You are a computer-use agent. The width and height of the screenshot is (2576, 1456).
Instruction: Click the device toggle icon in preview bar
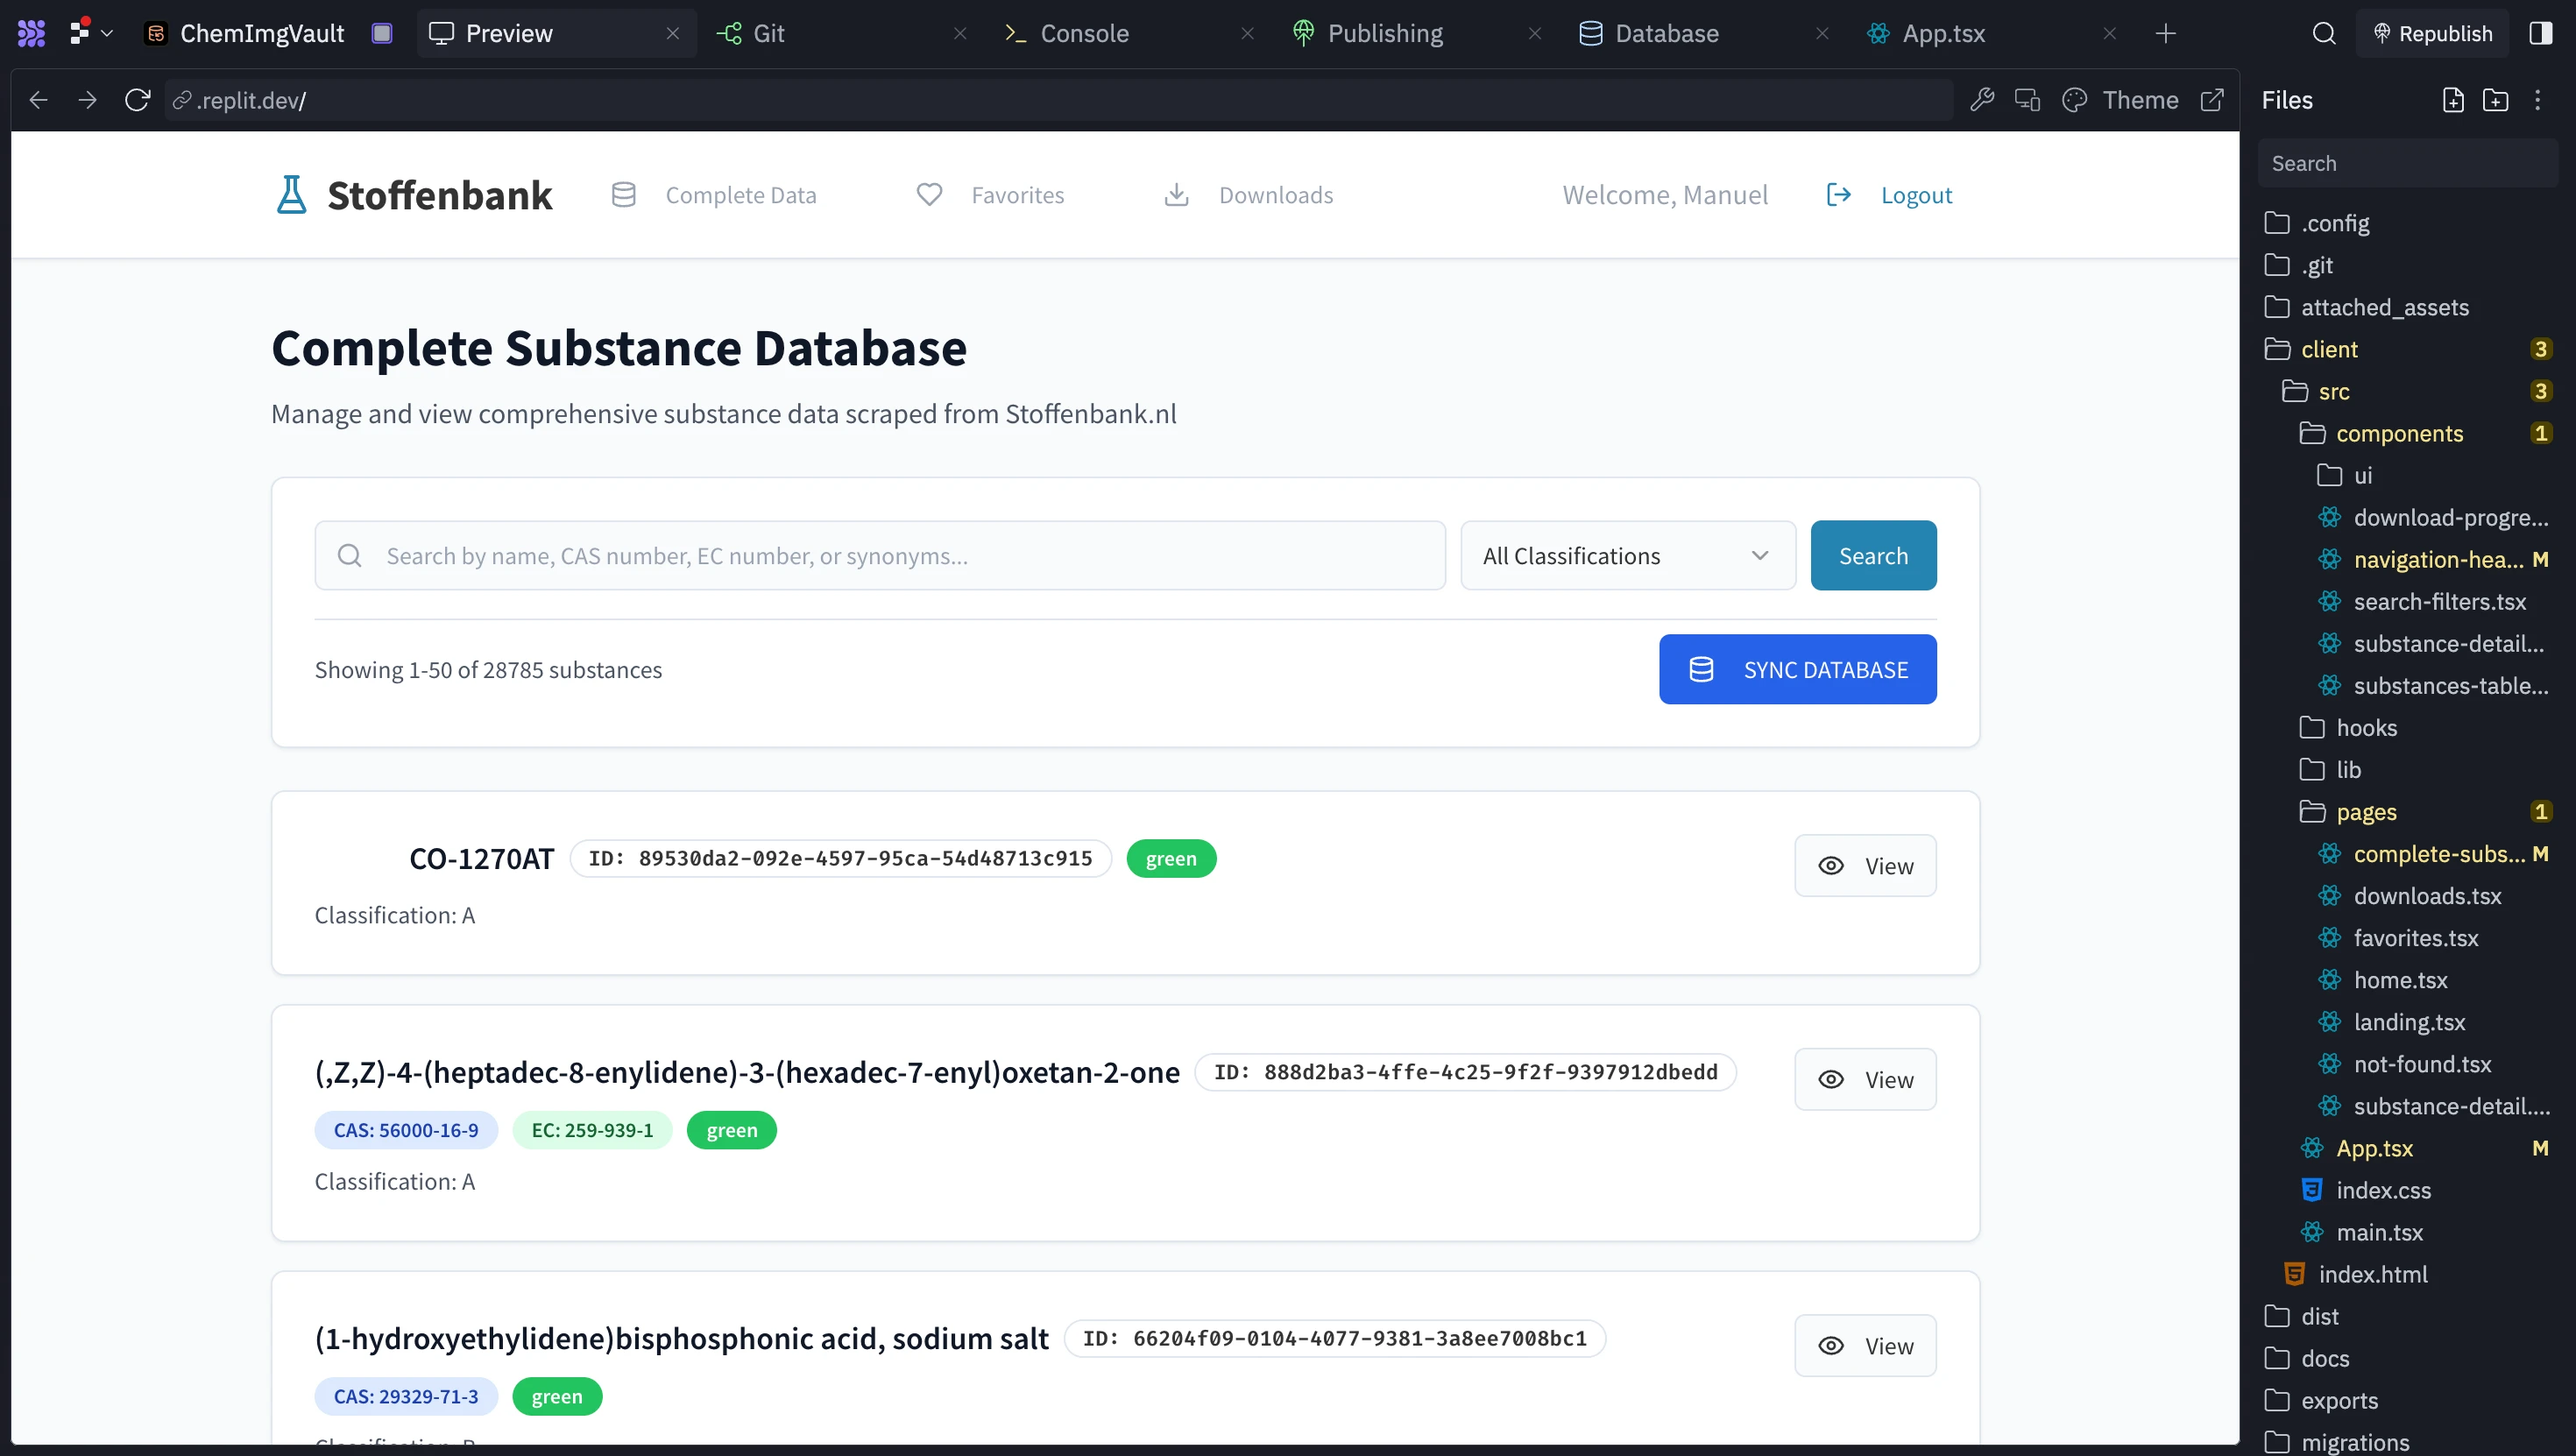(2027, 100)
